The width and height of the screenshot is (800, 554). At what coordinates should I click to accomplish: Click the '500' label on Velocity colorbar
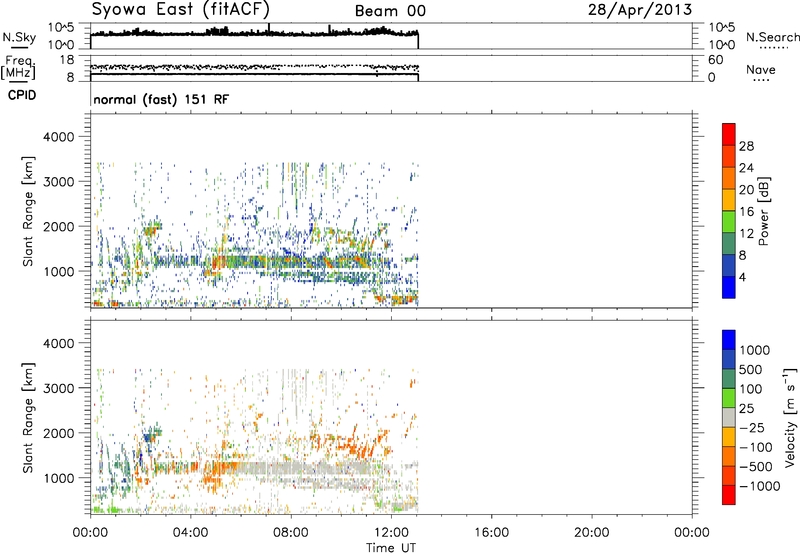coord(750,370)
